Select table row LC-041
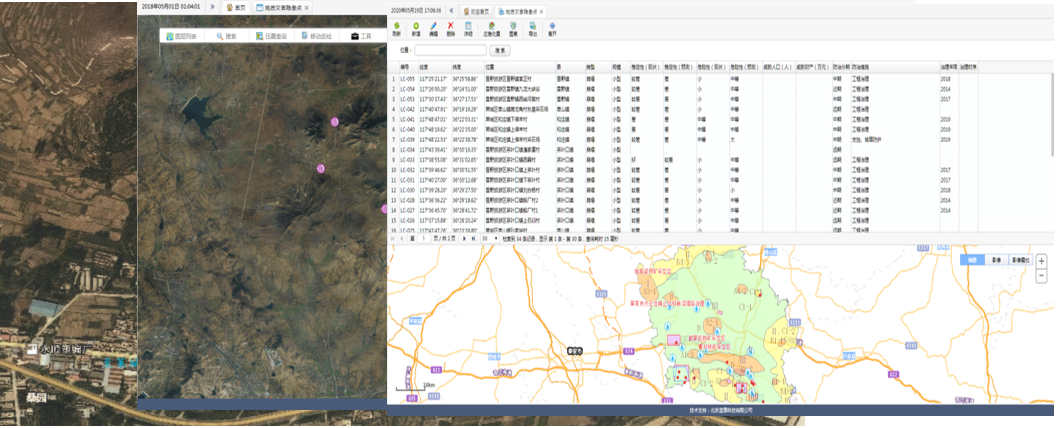The width and height of the screenshot is (1064, 428). [683, 119]
